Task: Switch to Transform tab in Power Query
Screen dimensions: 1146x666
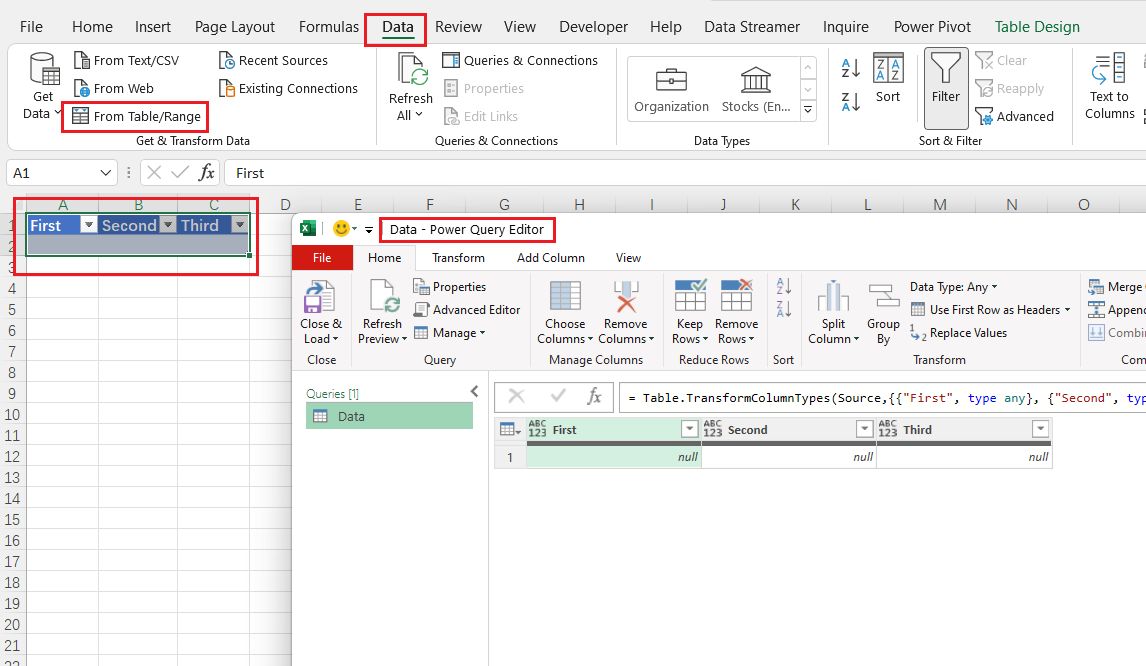Action: 458,257
